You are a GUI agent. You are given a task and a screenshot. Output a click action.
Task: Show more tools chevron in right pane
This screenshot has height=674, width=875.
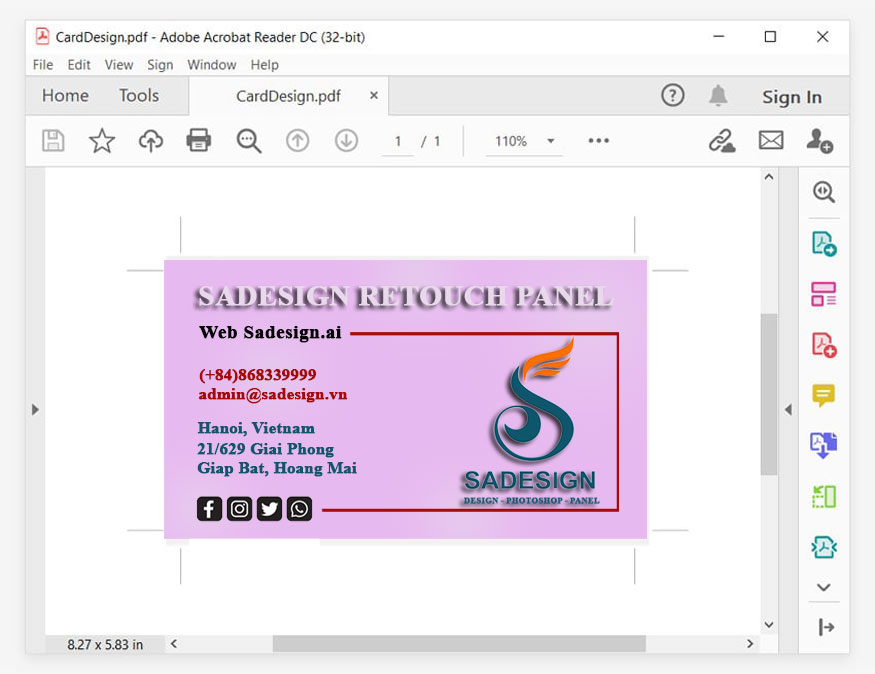click(824, 587)
